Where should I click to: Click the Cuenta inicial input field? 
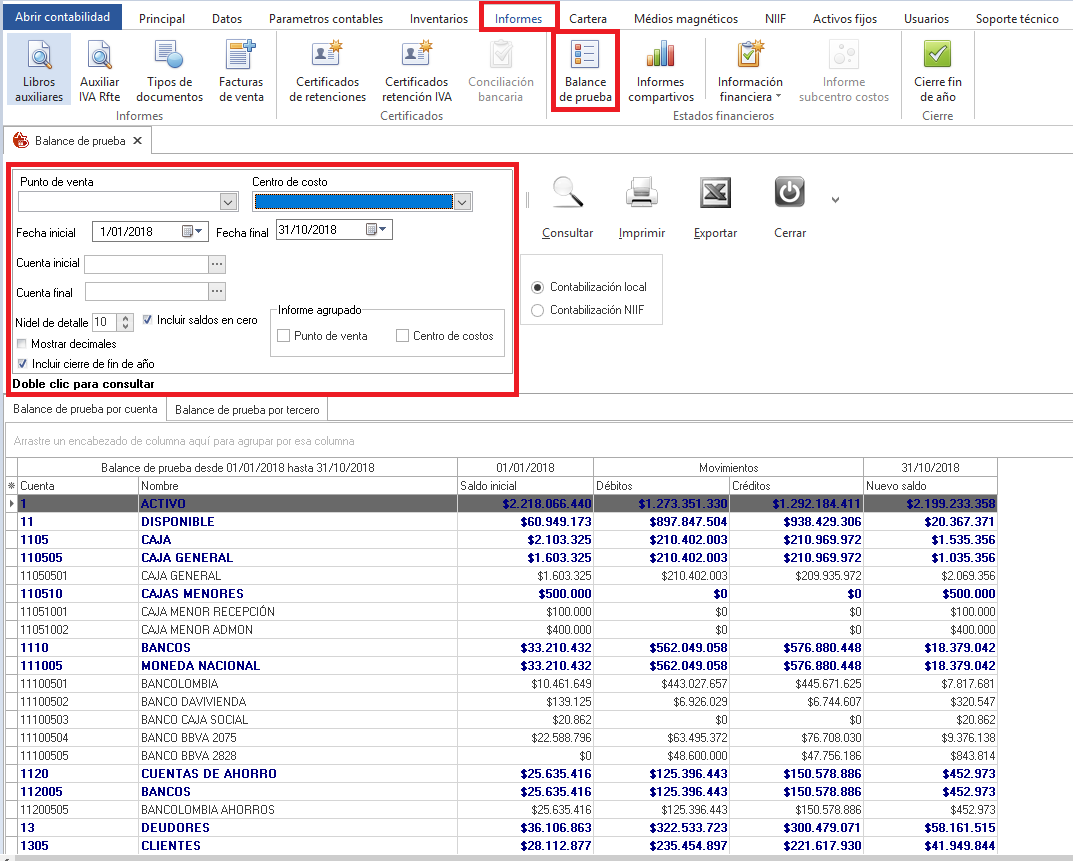pos(146,264)
